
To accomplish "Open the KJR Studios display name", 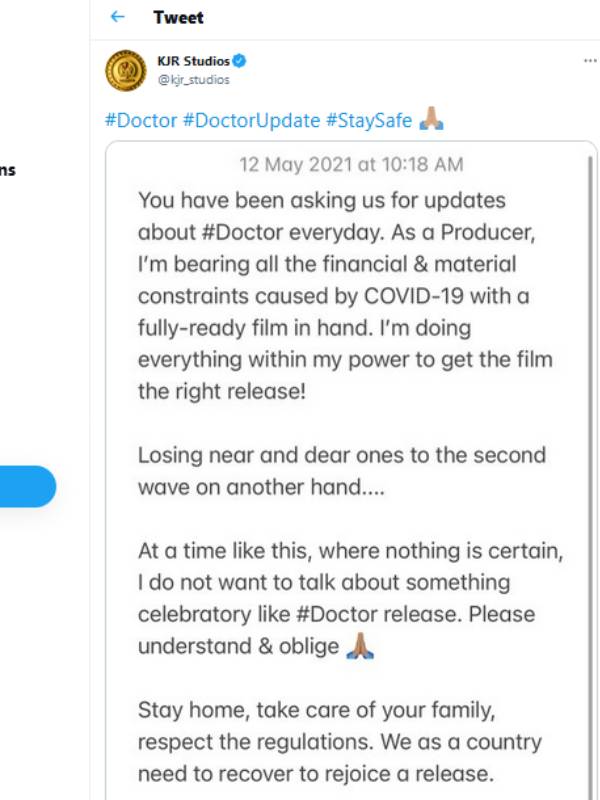I will pos(193,61).
